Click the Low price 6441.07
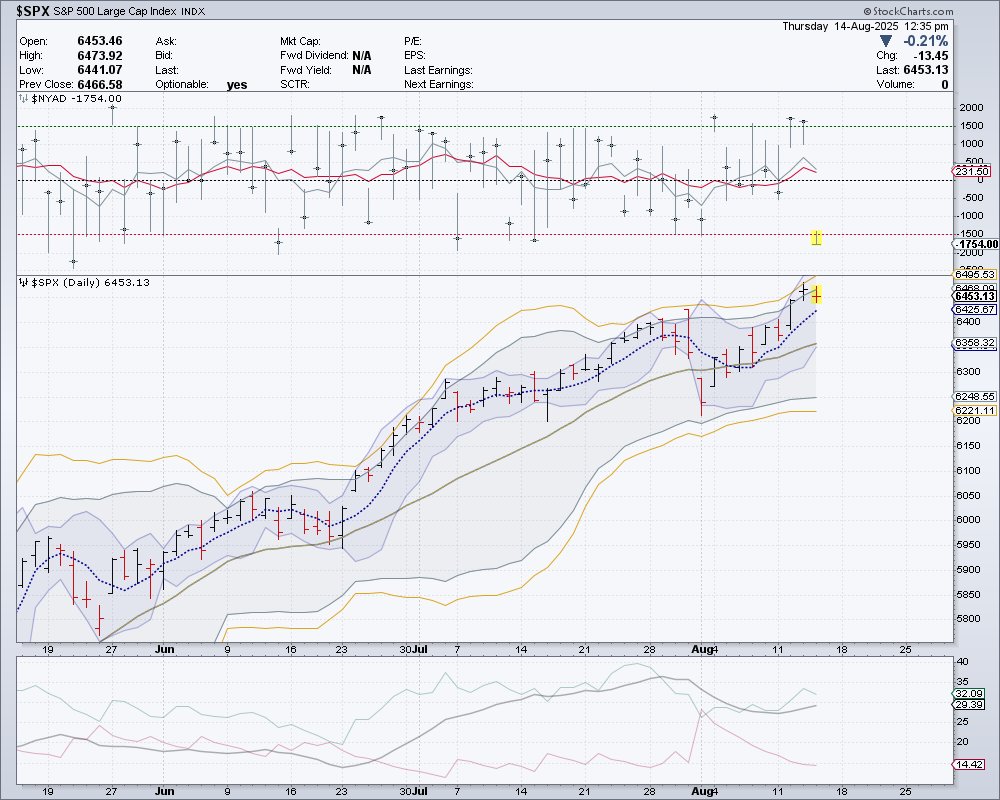 pos(99,70)
